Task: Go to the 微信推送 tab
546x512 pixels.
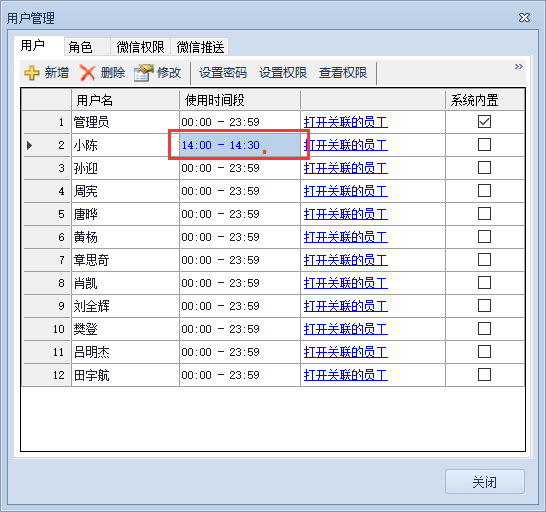Action: (x=200, y=47)
